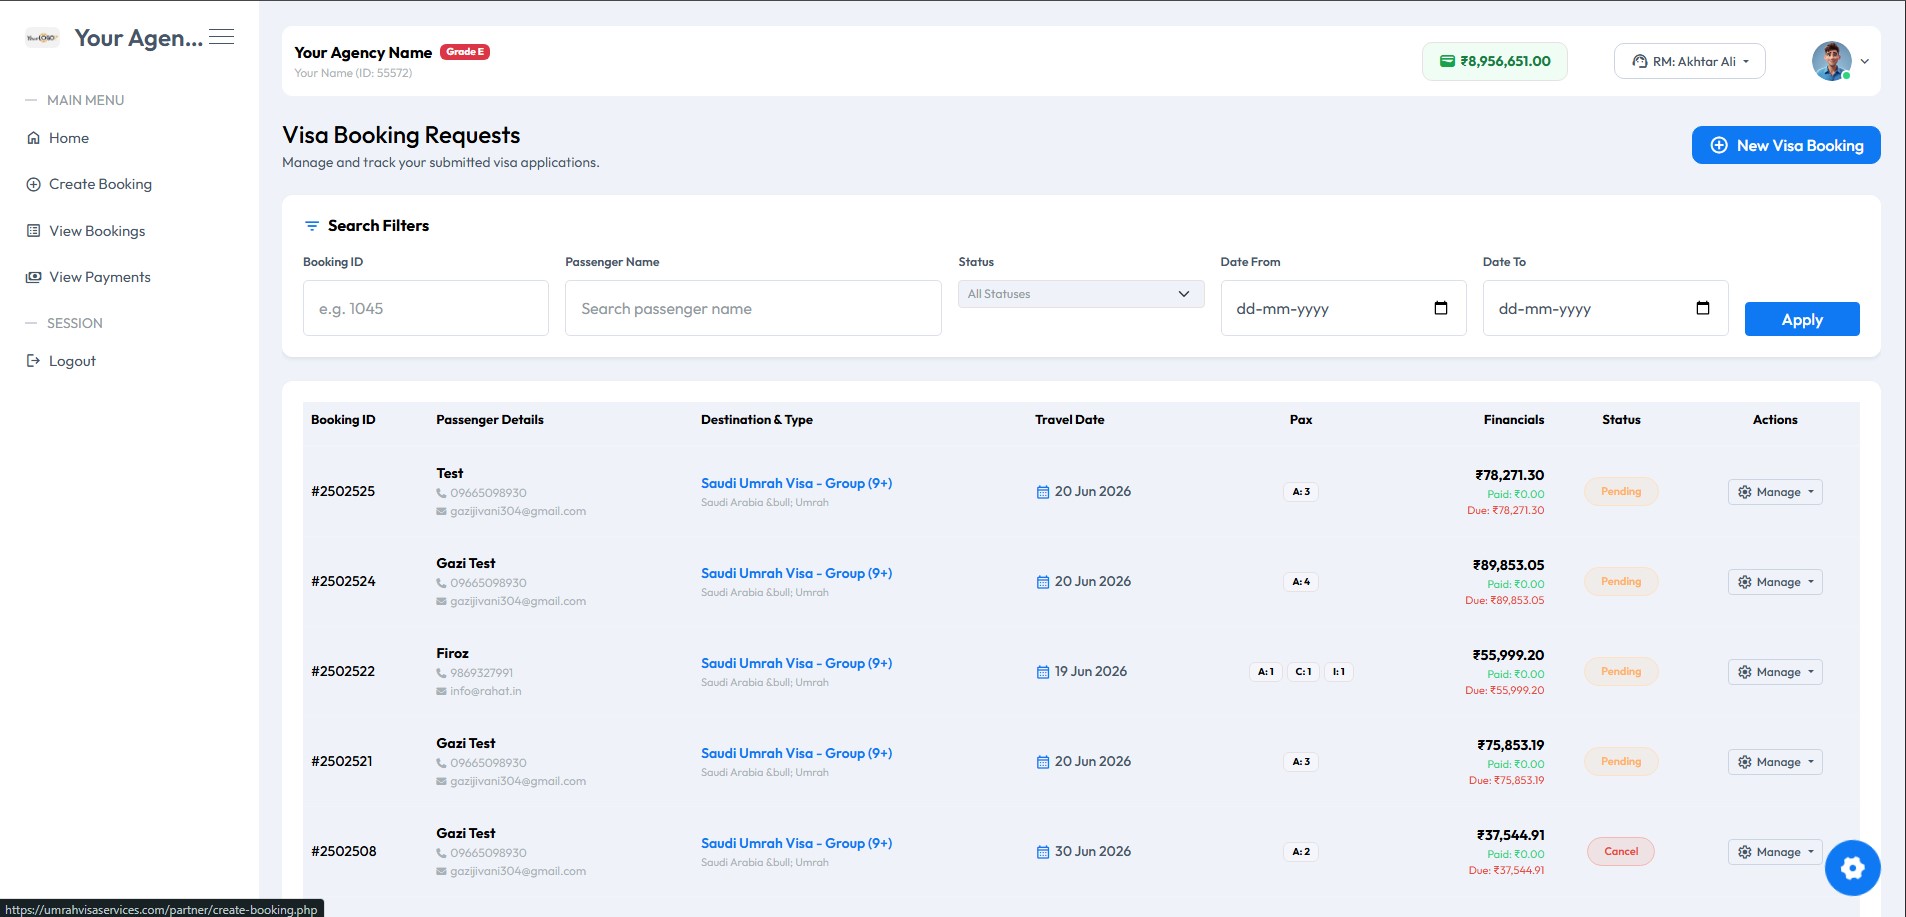Click the Search Filters icon

click(312, 226)
